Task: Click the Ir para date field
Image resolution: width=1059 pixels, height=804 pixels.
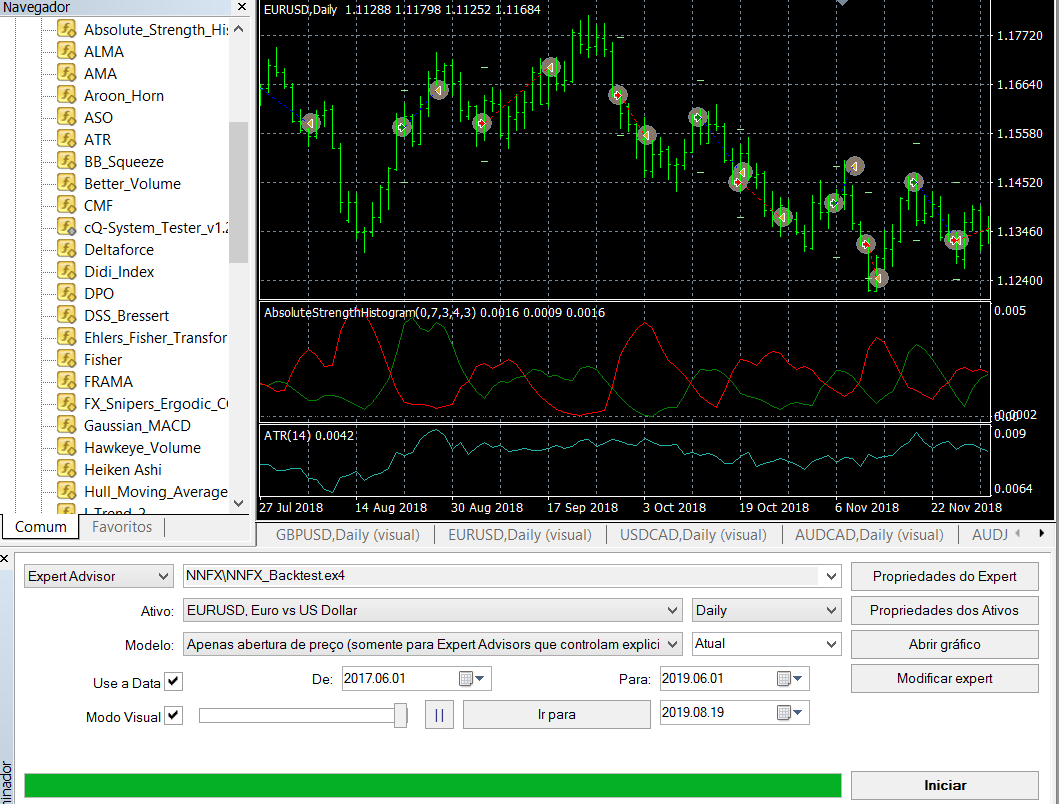Action: 734,712
